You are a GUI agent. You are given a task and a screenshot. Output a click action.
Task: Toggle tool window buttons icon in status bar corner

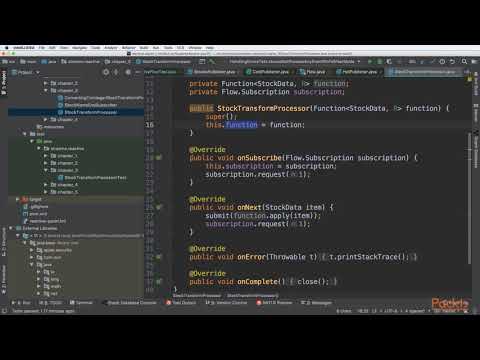click(4, 311)
